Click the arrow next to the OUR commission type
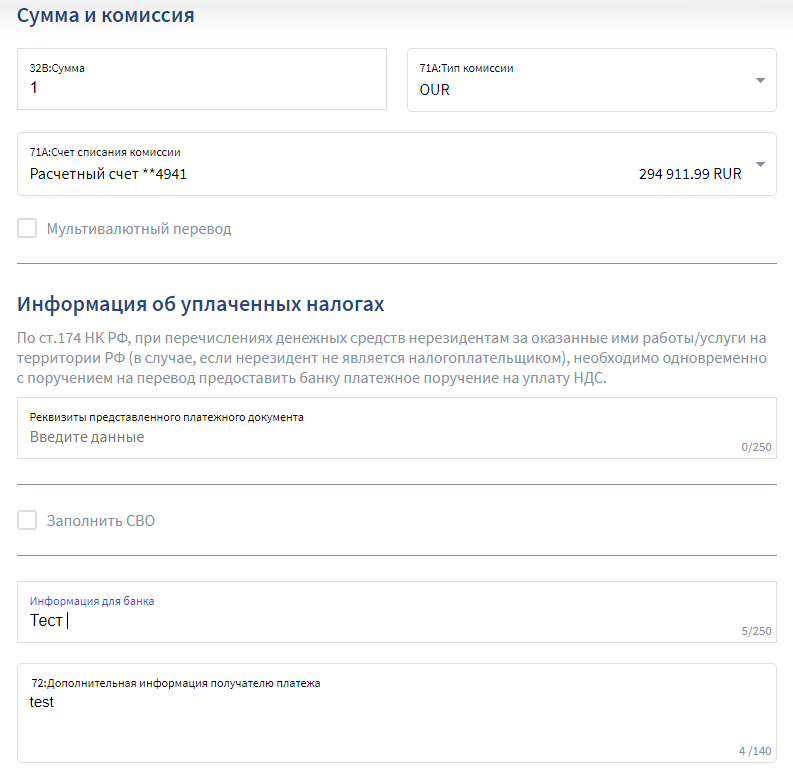This screenshot has height=771, width=793. point(760,80)
